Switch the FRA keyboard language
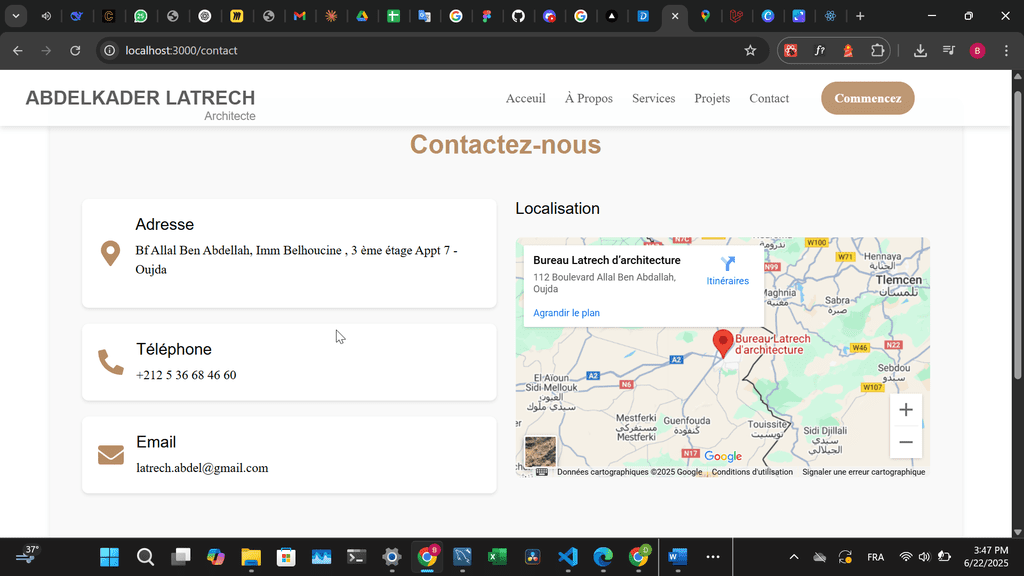This screenshot has width=1024, height=576. point(875,556)
